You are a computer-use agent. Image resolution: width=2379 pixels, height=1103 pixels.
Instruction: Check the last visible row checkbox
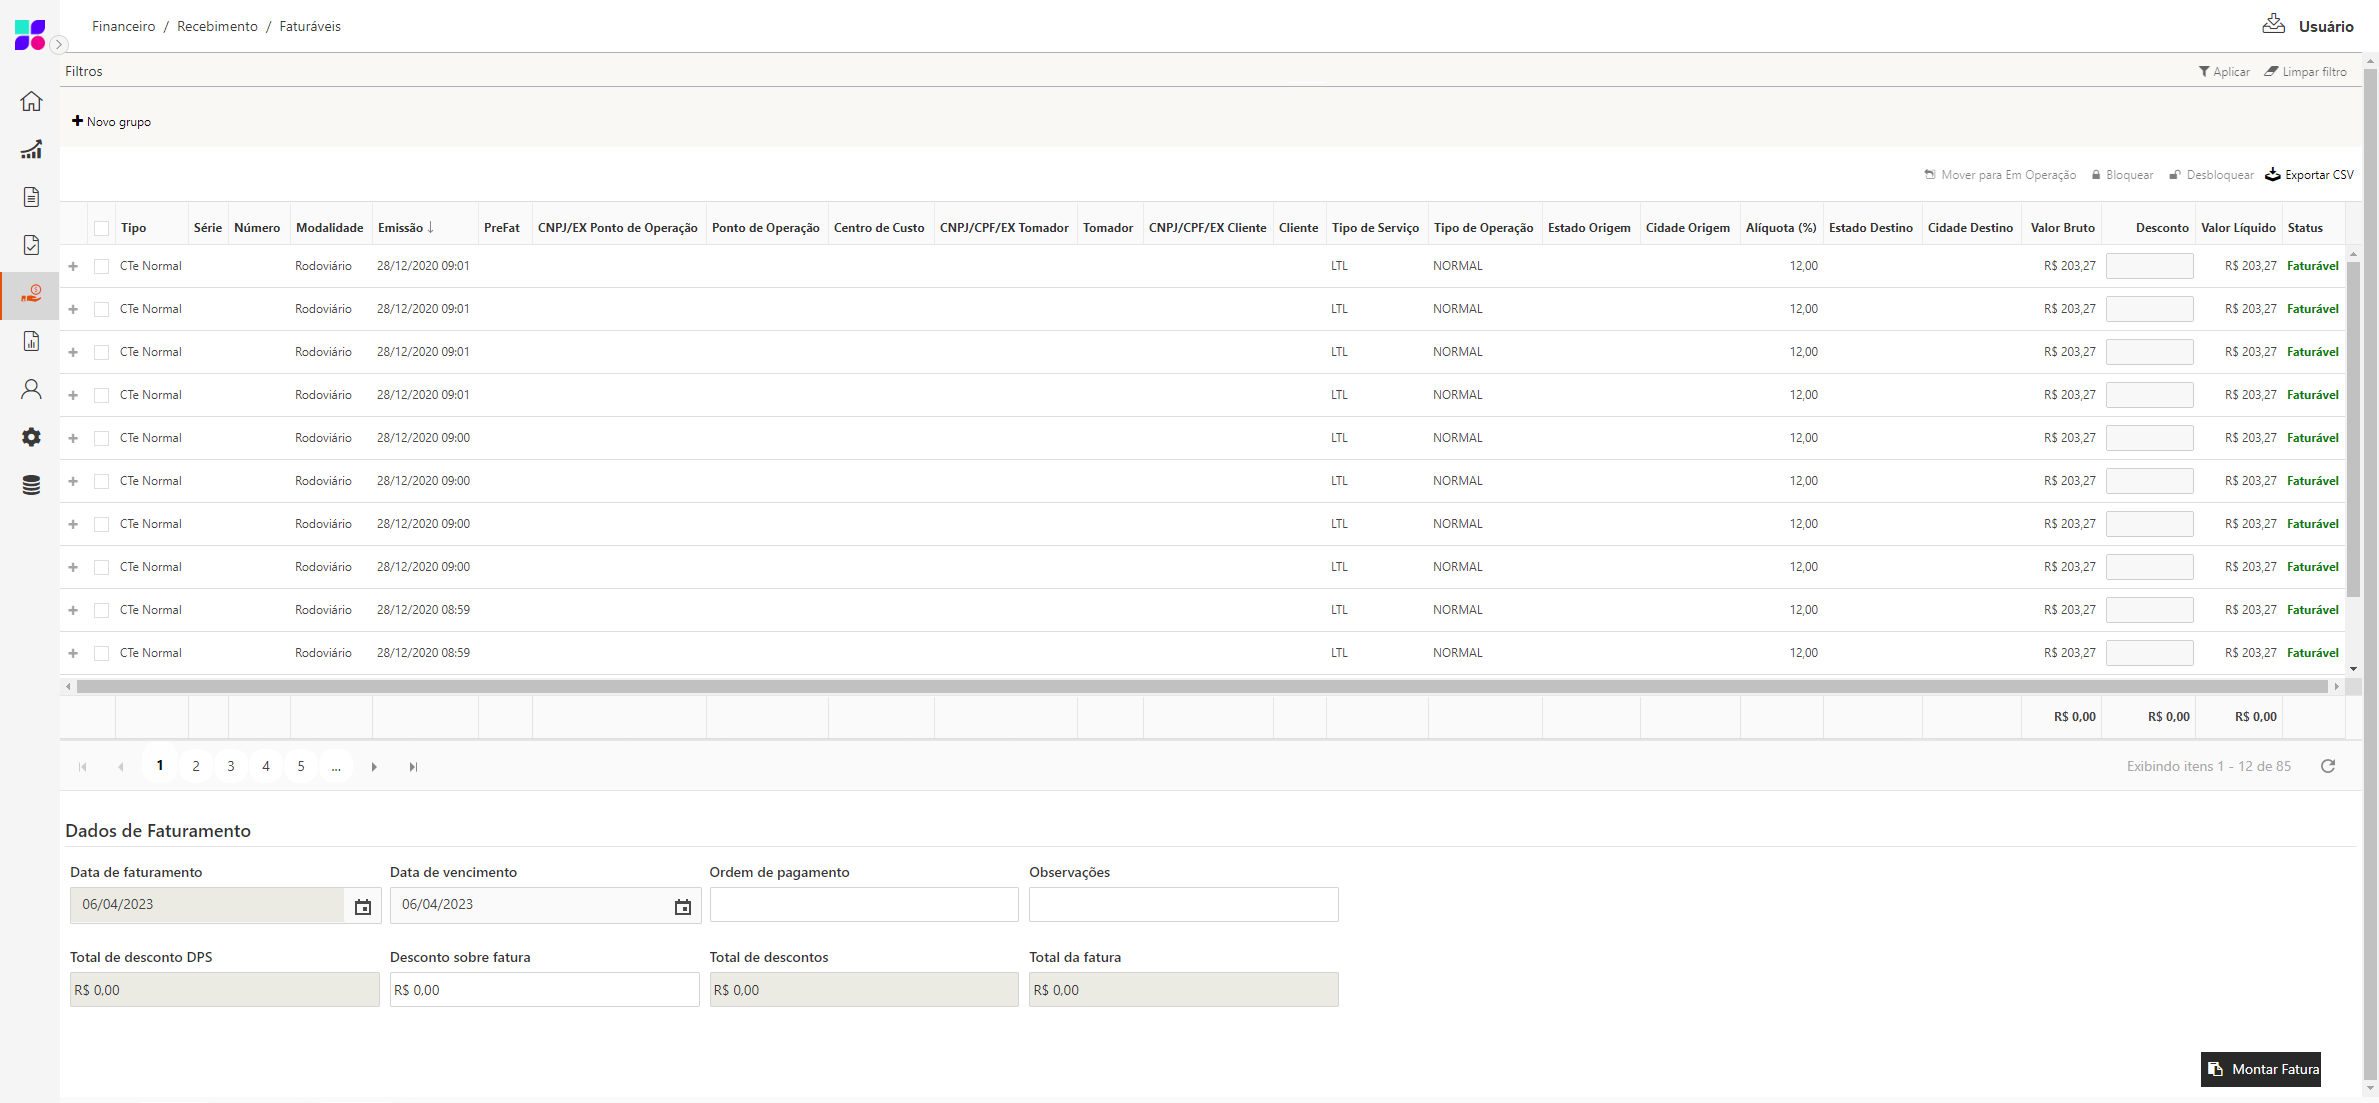101,653
